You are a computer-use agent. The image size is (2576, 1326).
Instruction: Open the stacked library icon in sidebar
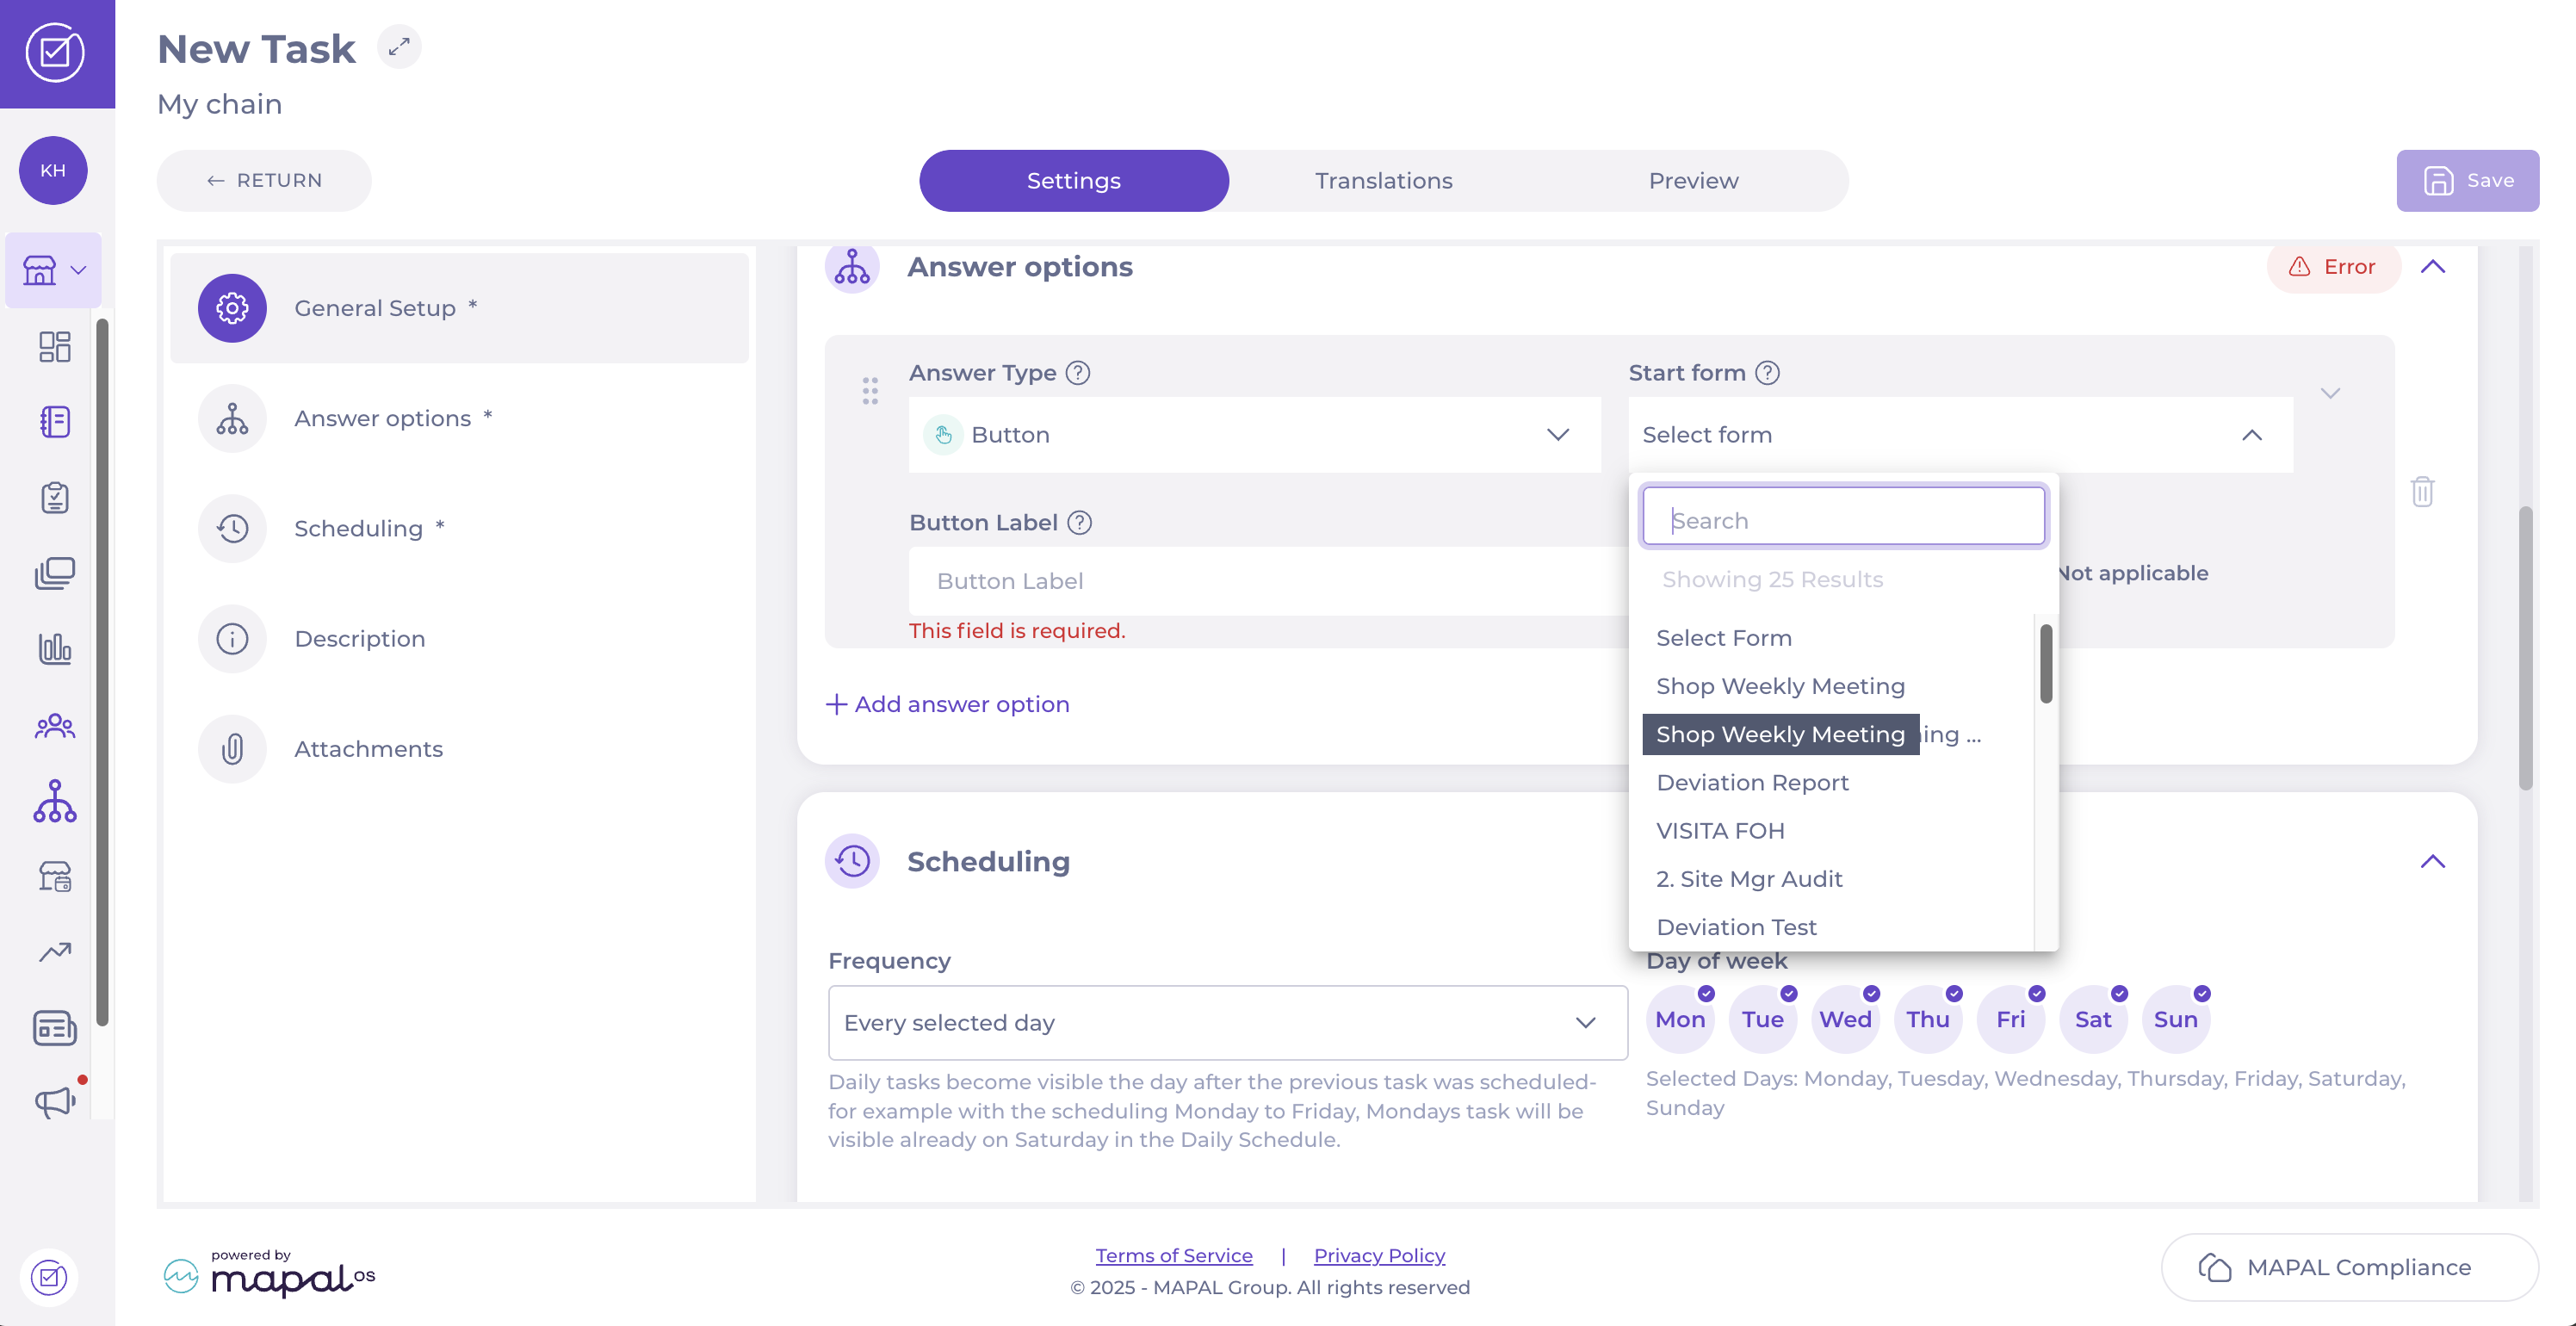(55, 573)
